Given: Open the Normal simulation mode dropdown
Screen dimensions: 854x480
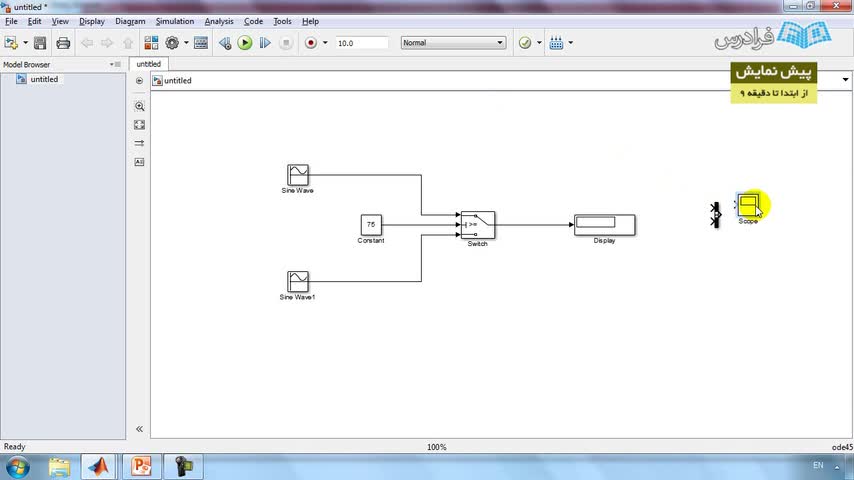Looking at the screenshot, I should pyautogui.click(x=453, y=42).
